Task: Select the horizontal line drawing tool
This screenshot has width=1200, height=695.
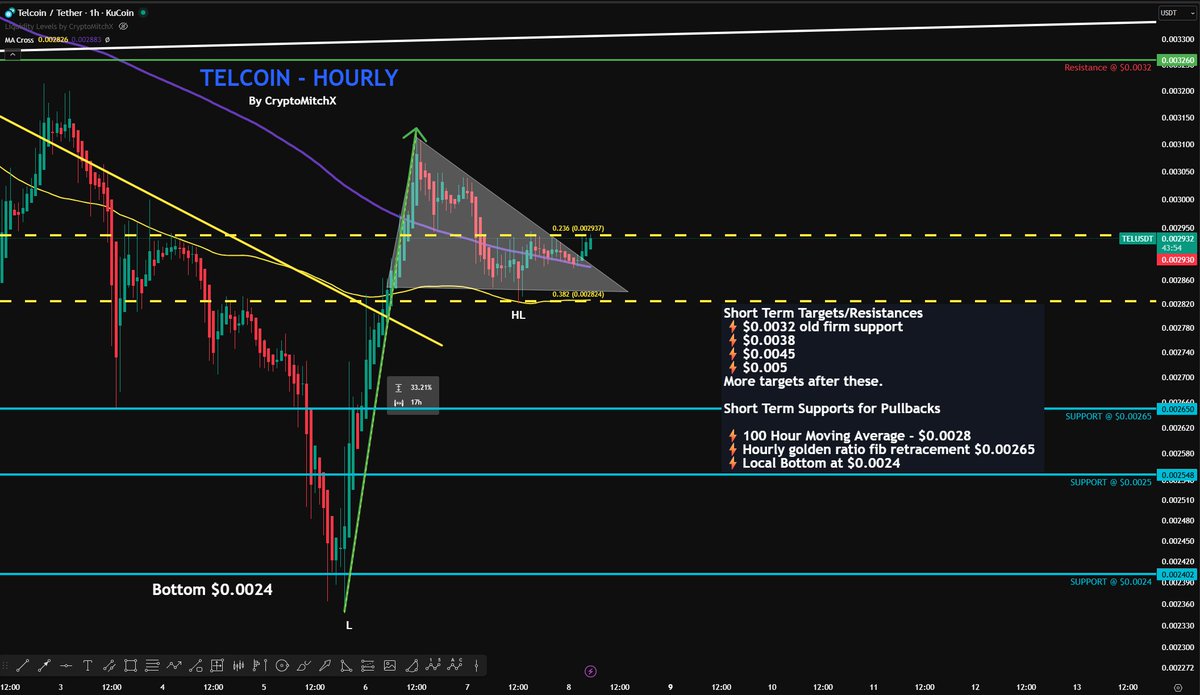Action: (x=66, y=666)
